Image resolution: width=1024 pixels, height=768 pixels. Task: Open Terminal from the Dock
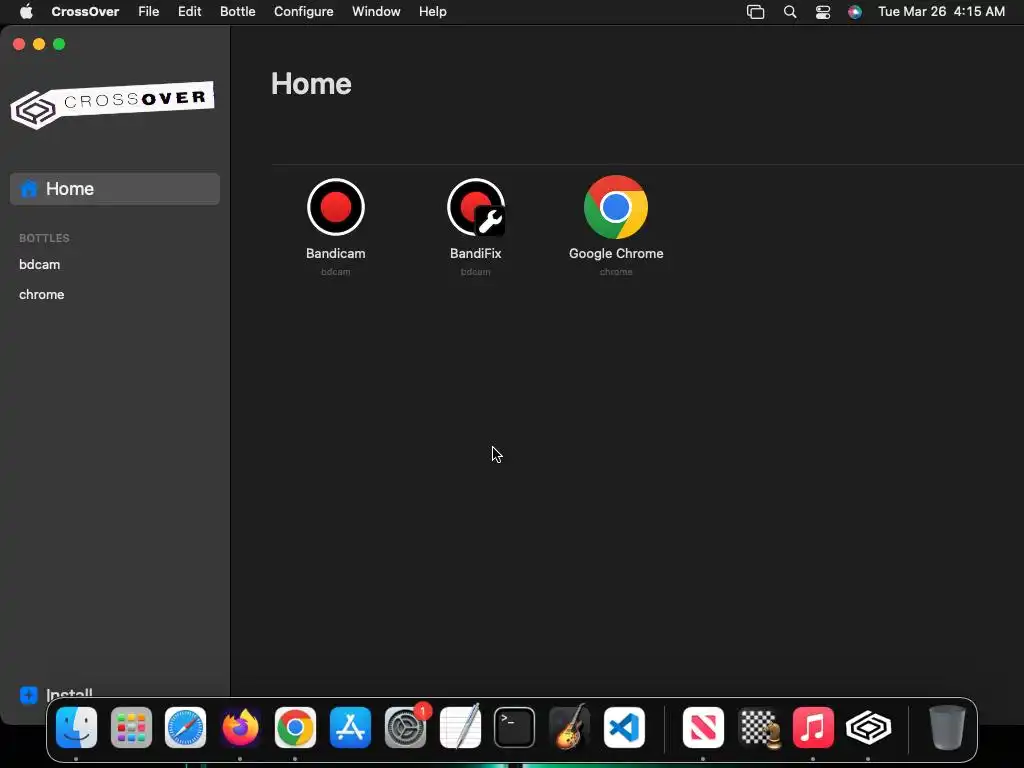[515, 727]
